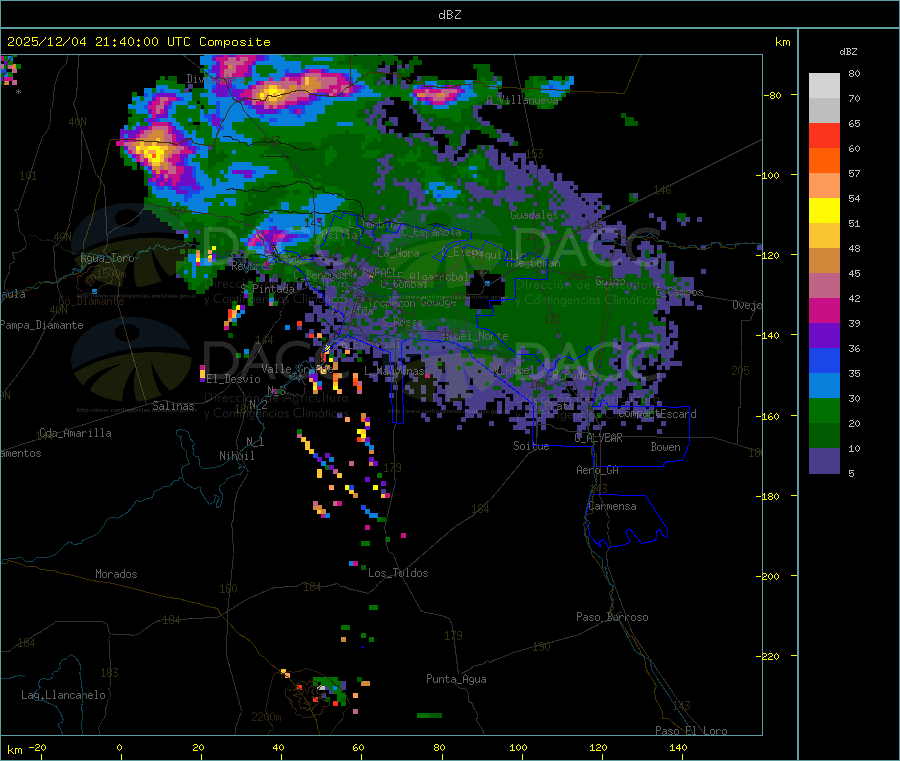Click the Agua_Toro place label
This screenshot has width=900, height=761.
point(107,258)
